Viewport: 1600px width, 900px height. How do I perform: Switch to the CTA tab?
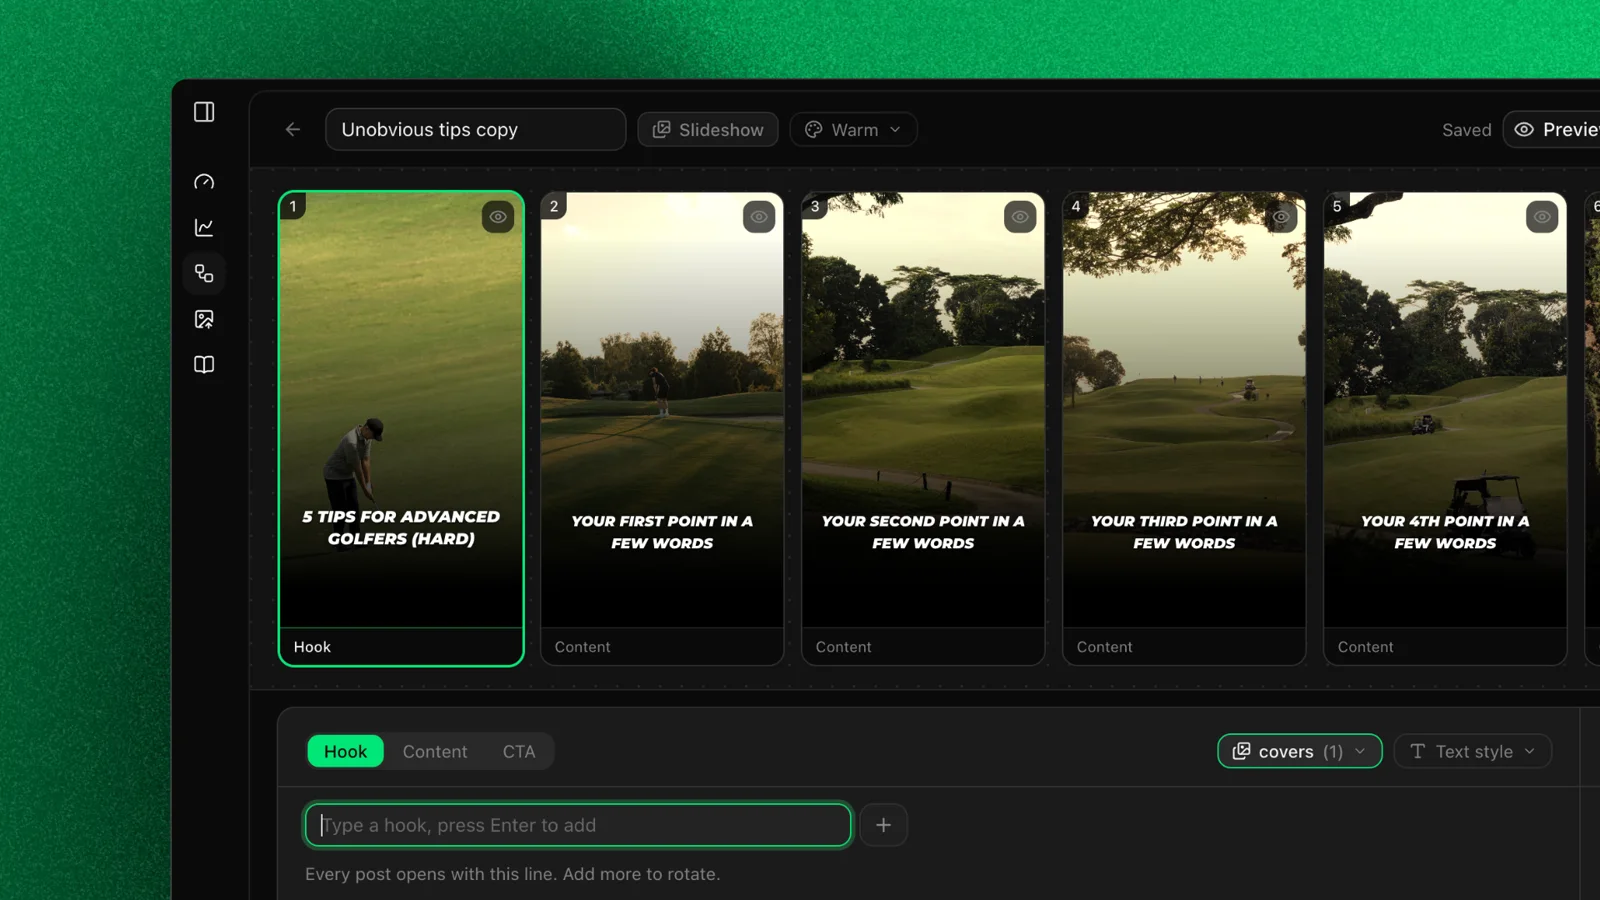(x=519, y=751)
